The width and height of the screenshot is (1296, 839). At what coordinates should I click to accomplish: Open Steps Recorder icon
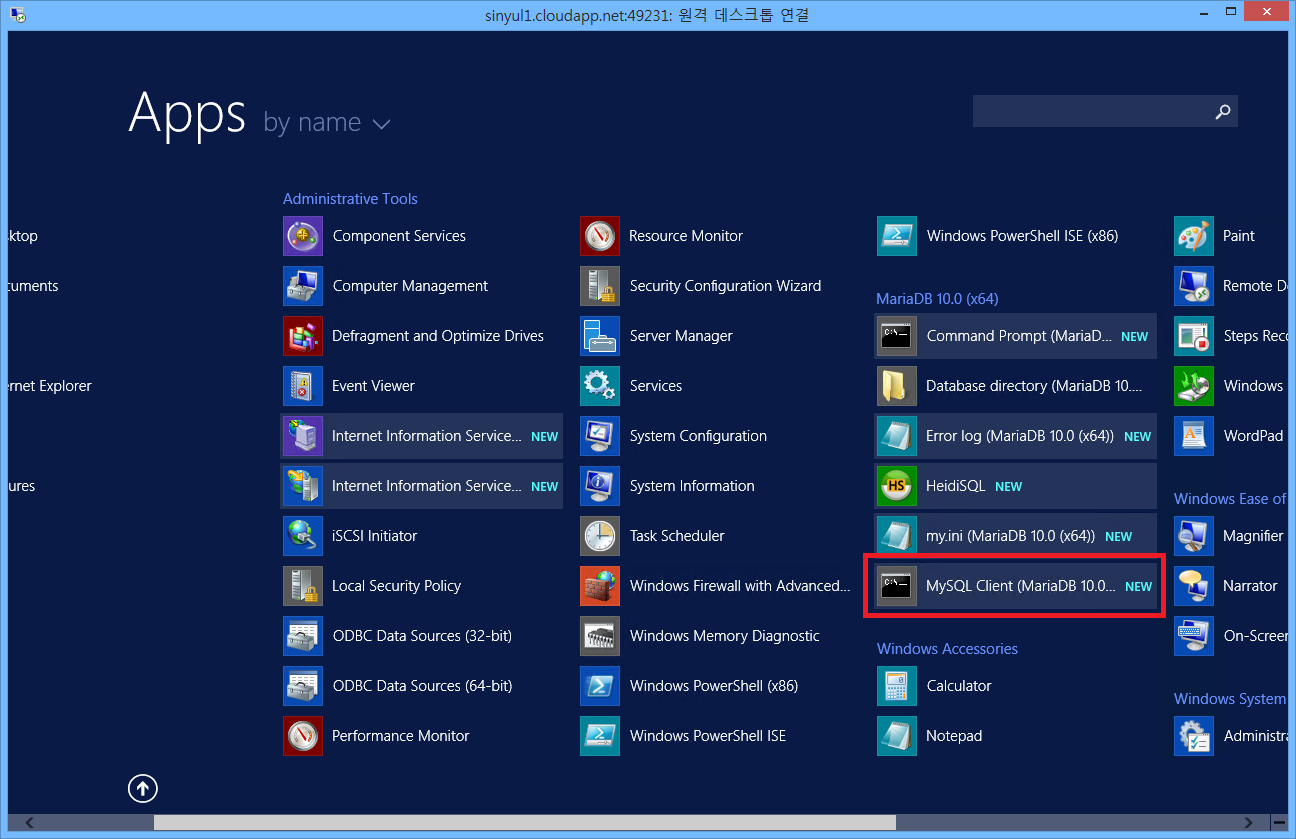(x=1194, y=336)
